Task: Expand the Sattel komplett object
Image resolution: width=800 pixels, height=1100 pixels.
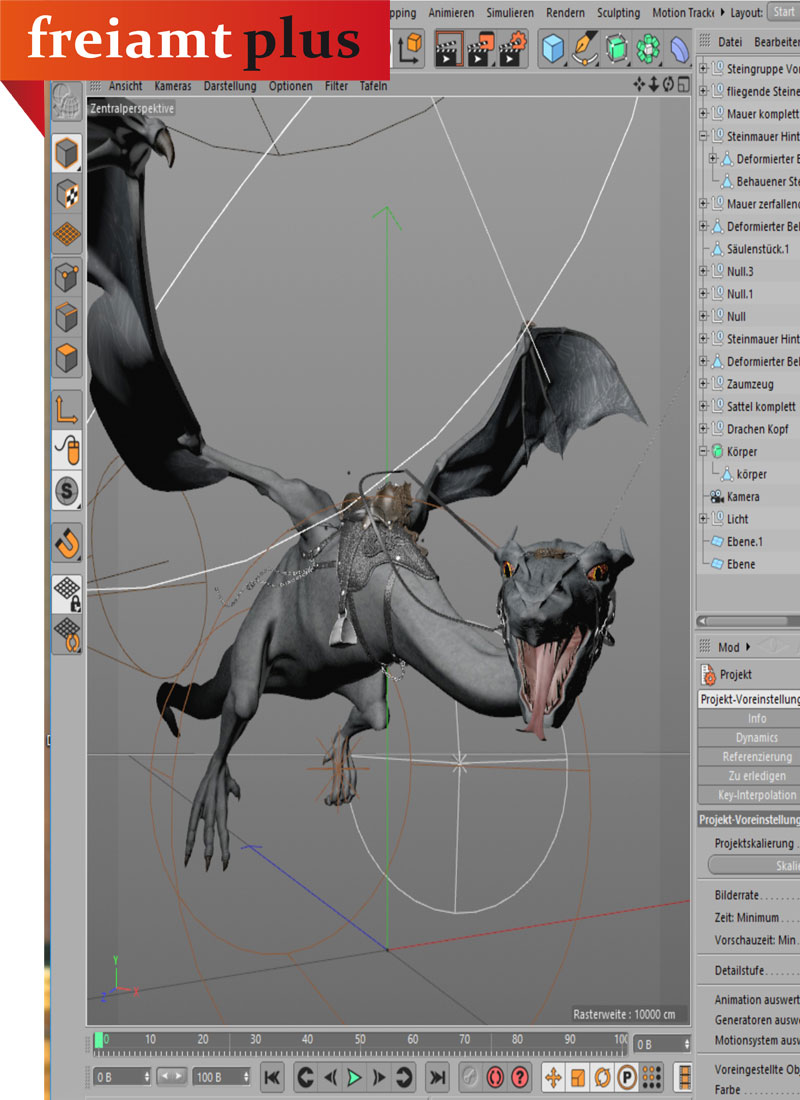Action: coord(703,406)
